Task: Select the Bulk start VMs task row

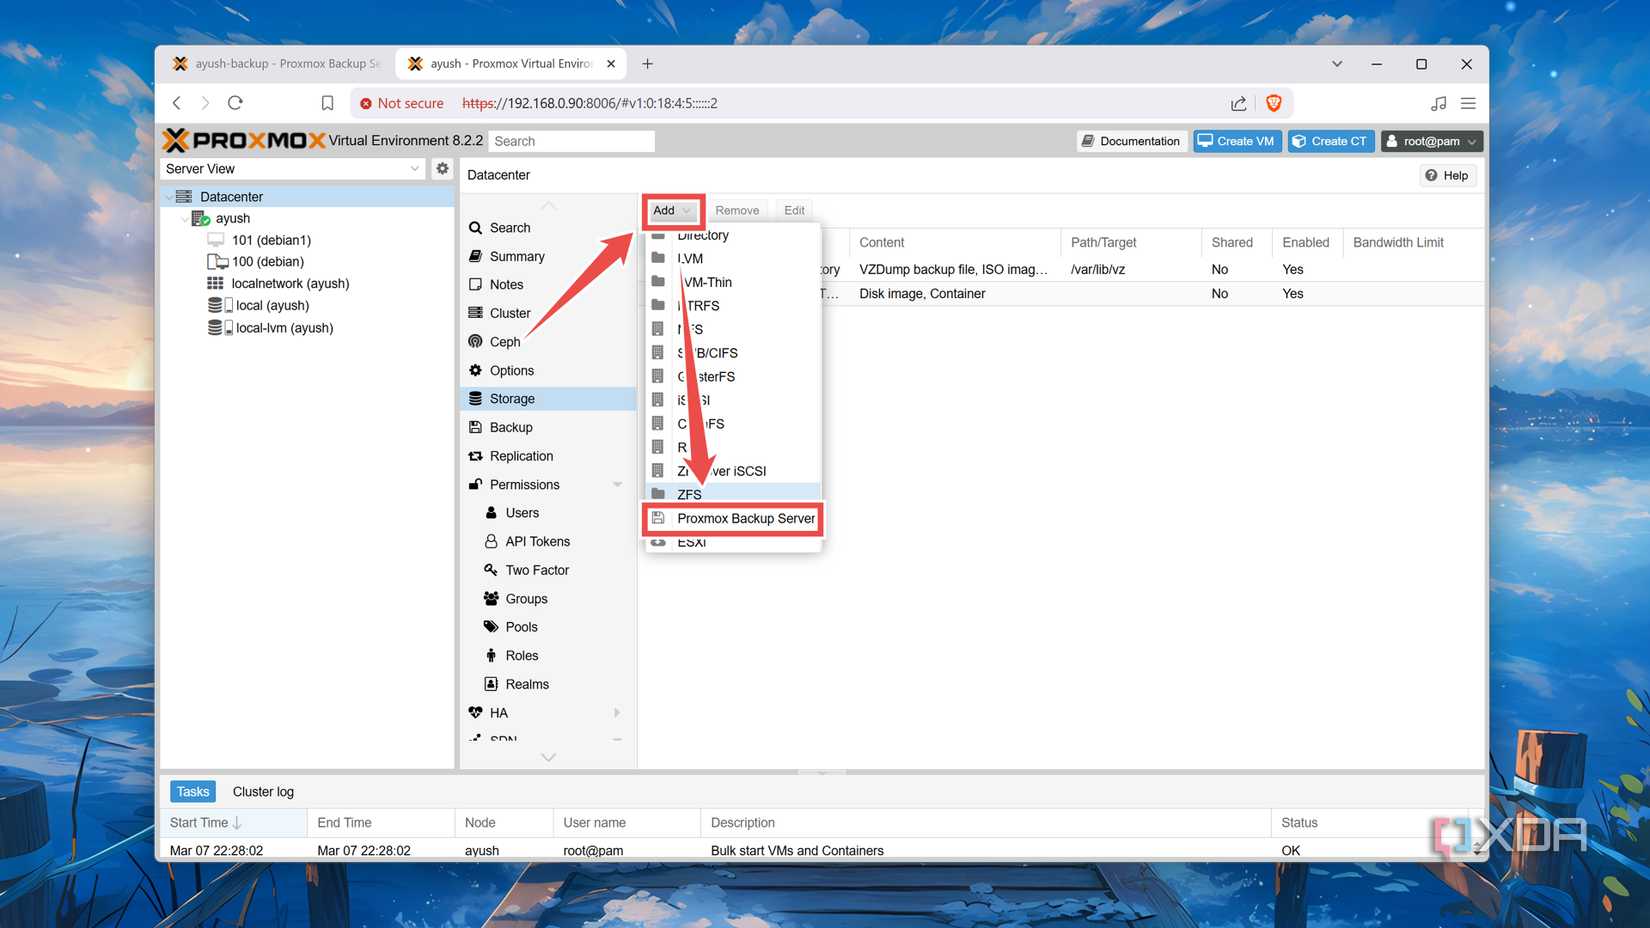Action: (x=815, y=851)
